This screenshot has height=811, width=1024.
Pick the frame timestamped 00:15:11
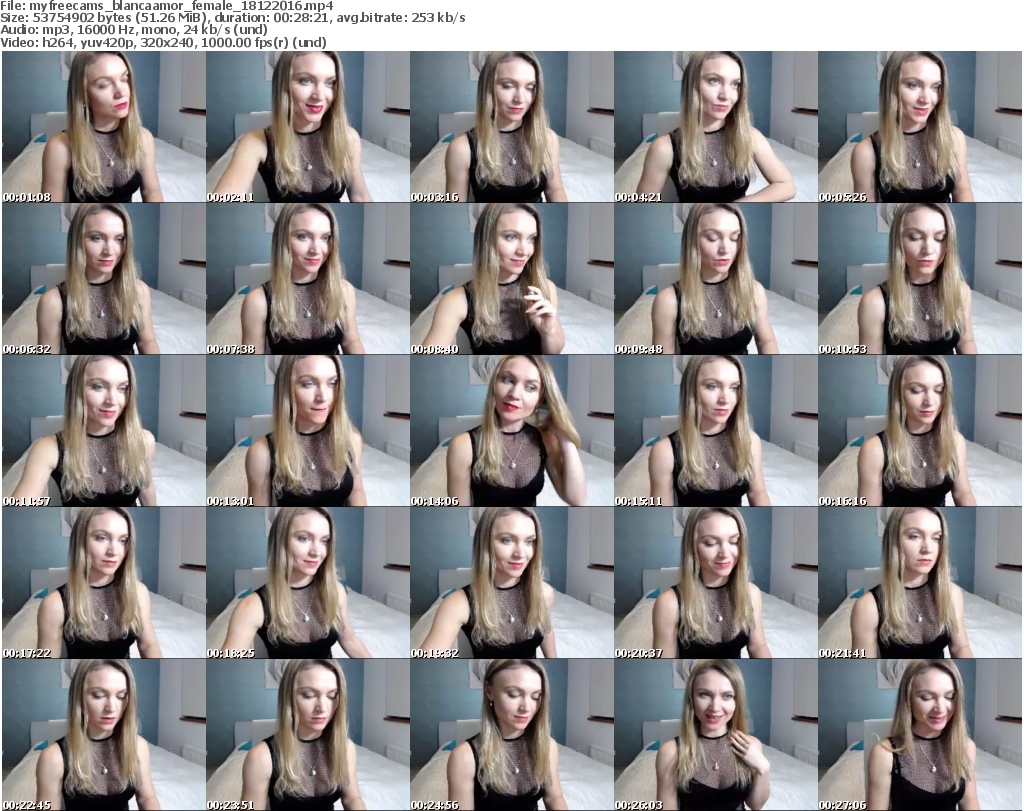[x=716, y=431]
